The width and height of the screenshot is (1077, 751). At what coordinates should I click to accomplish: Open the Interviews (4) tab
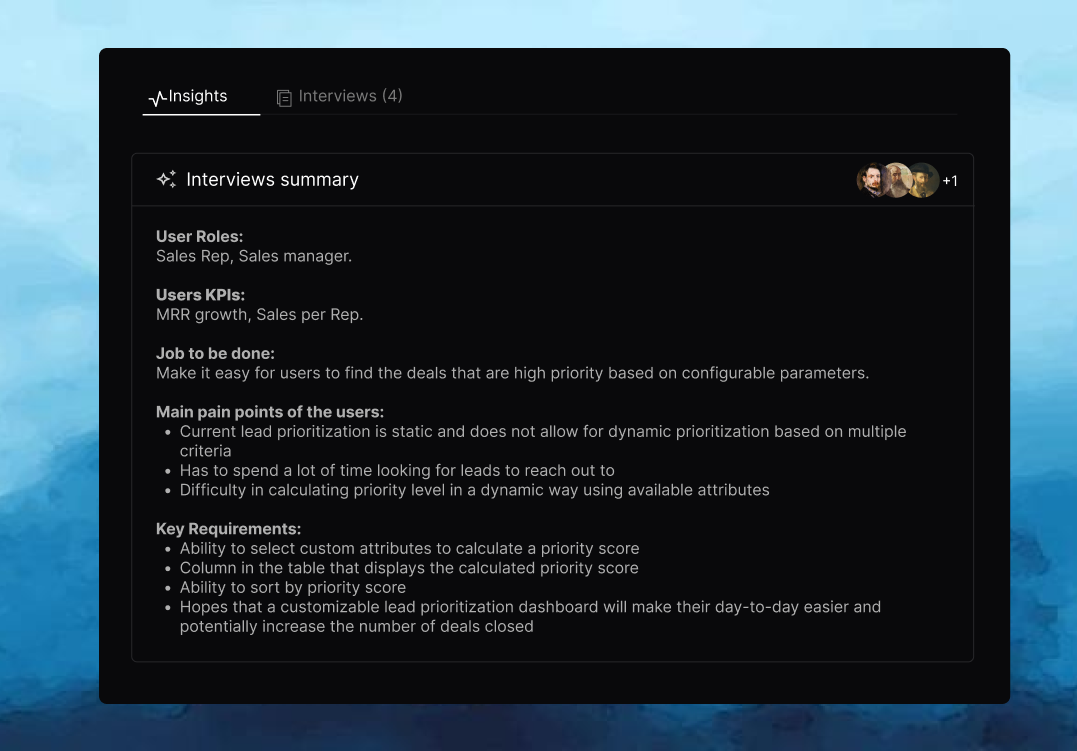[350, 96]
